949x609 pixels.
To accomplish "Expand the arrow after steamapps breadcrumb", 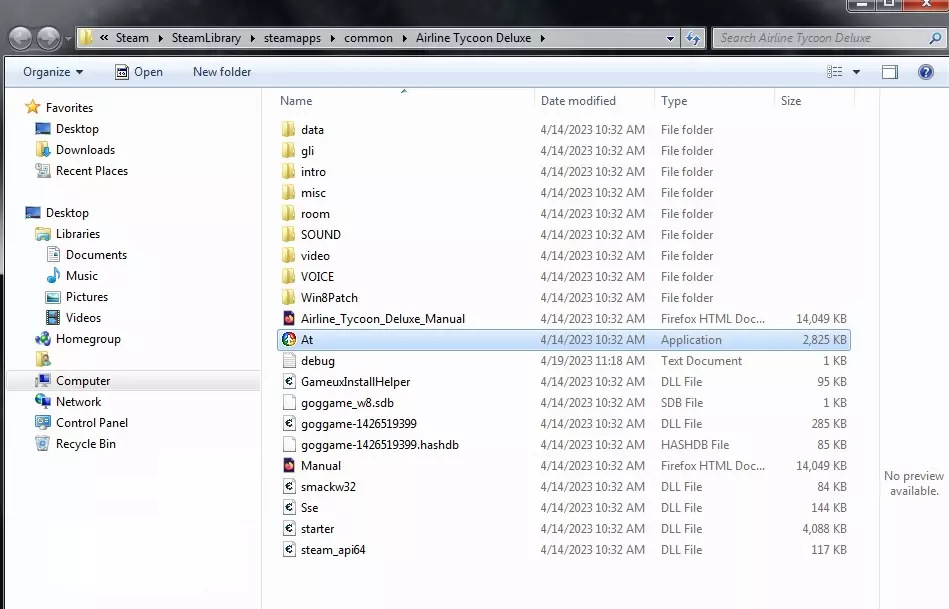I will 332,38.
